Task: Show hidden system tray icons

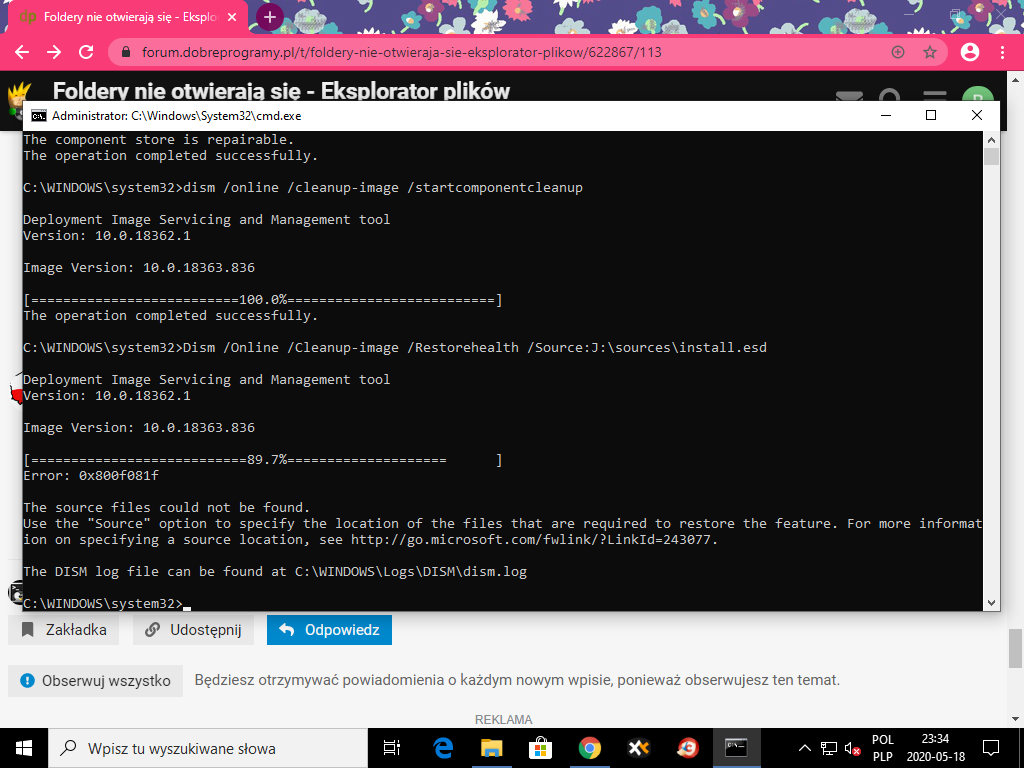Action: point(804,747)
